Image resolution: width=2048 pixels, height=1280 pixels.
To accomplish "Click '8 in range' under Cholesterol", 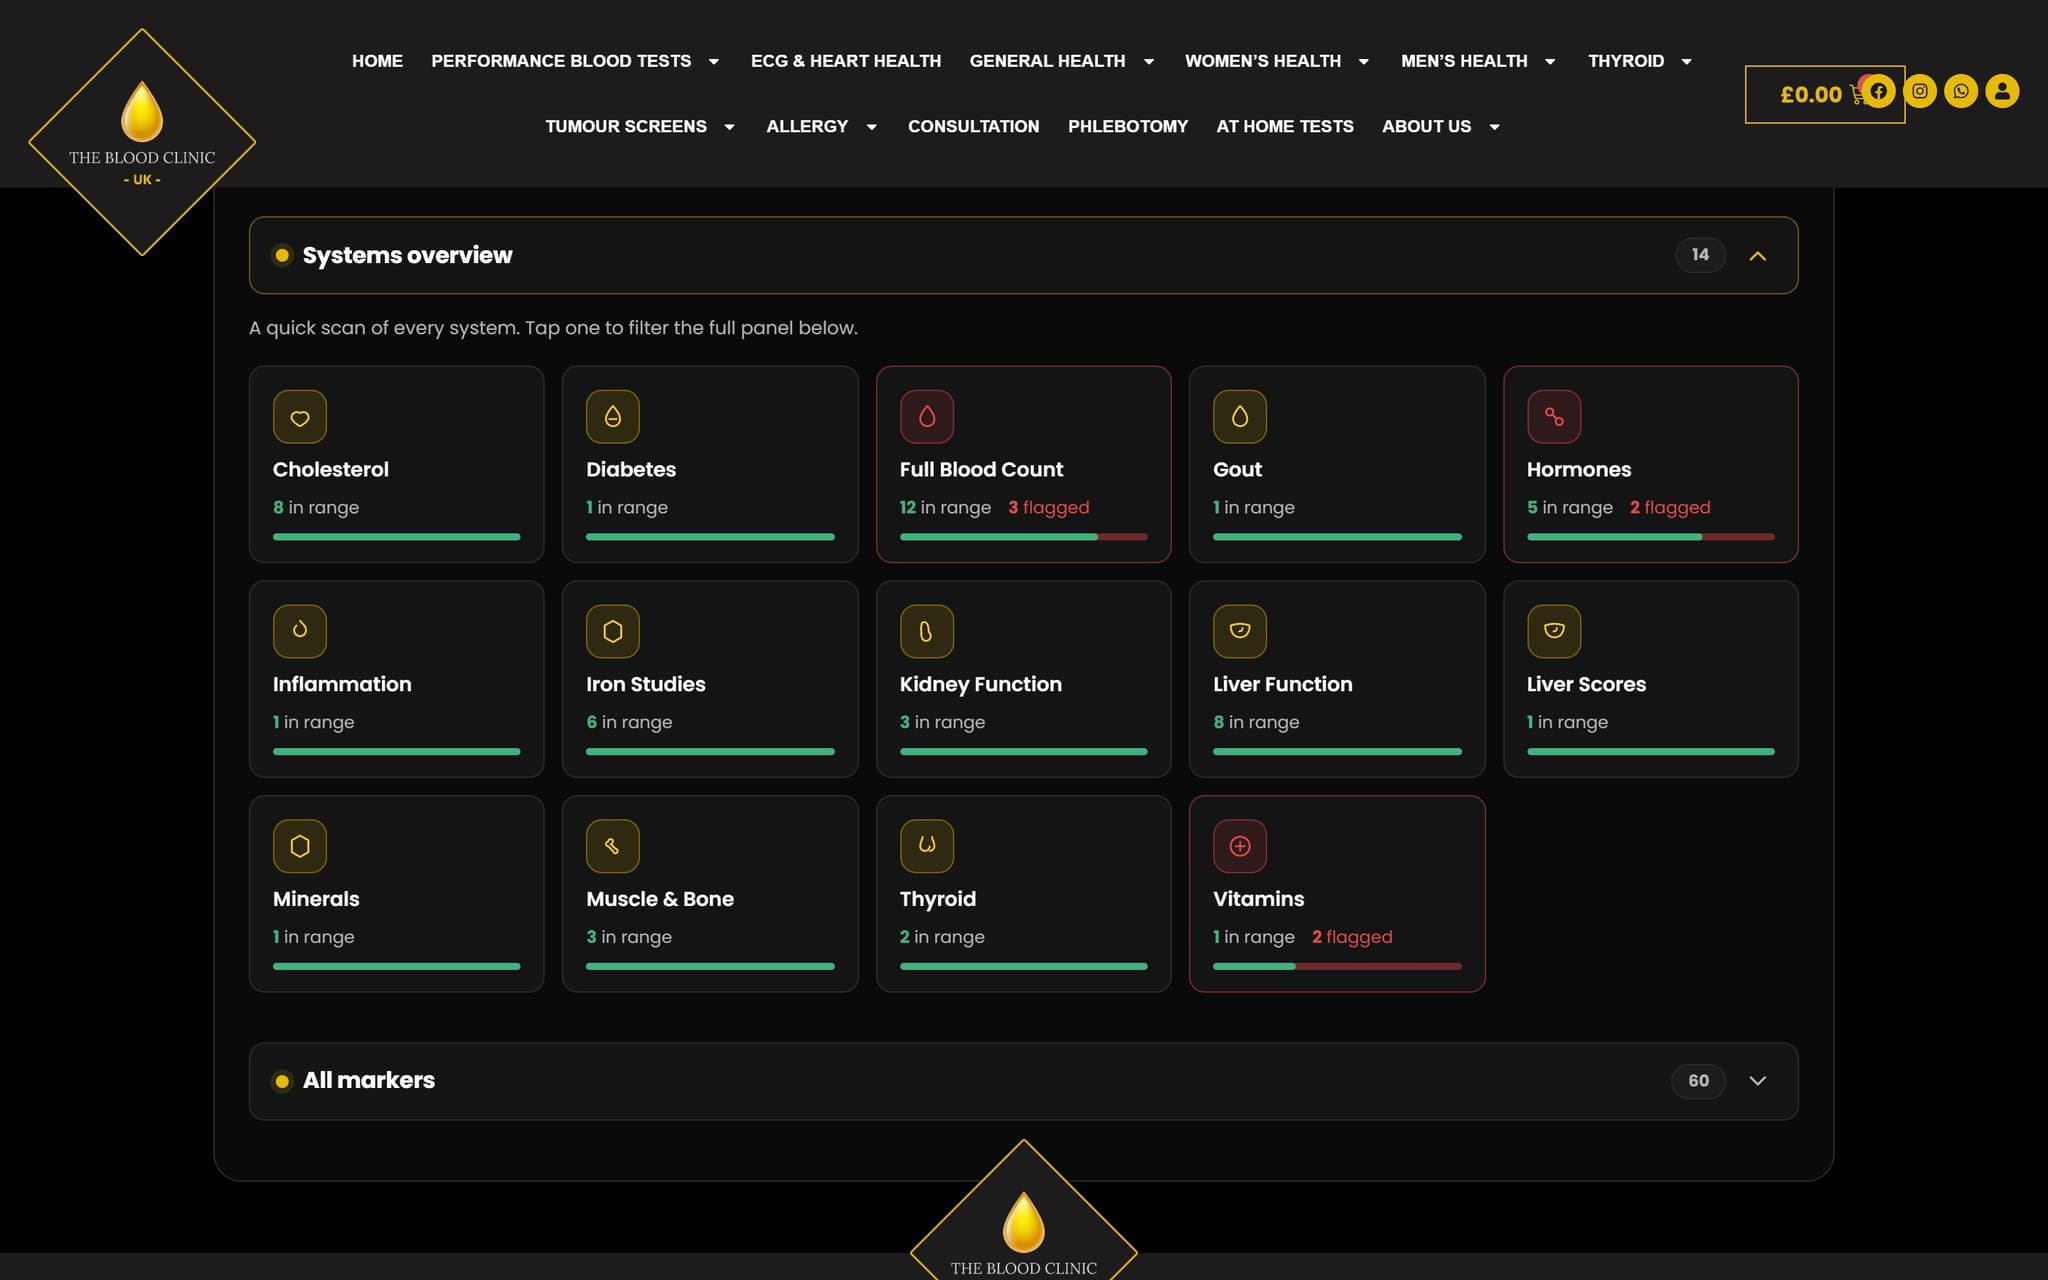I will (x=316, y=507).
